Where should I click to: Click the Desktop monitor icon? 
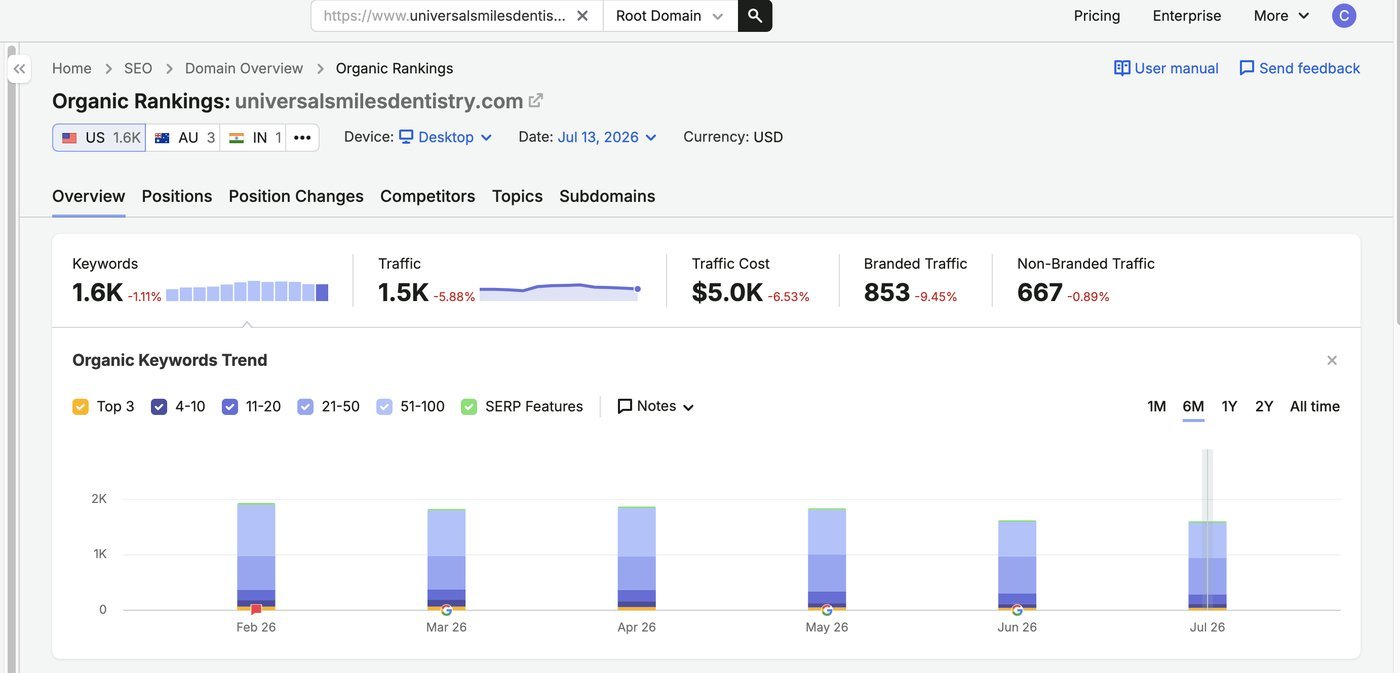coord(406,137)
